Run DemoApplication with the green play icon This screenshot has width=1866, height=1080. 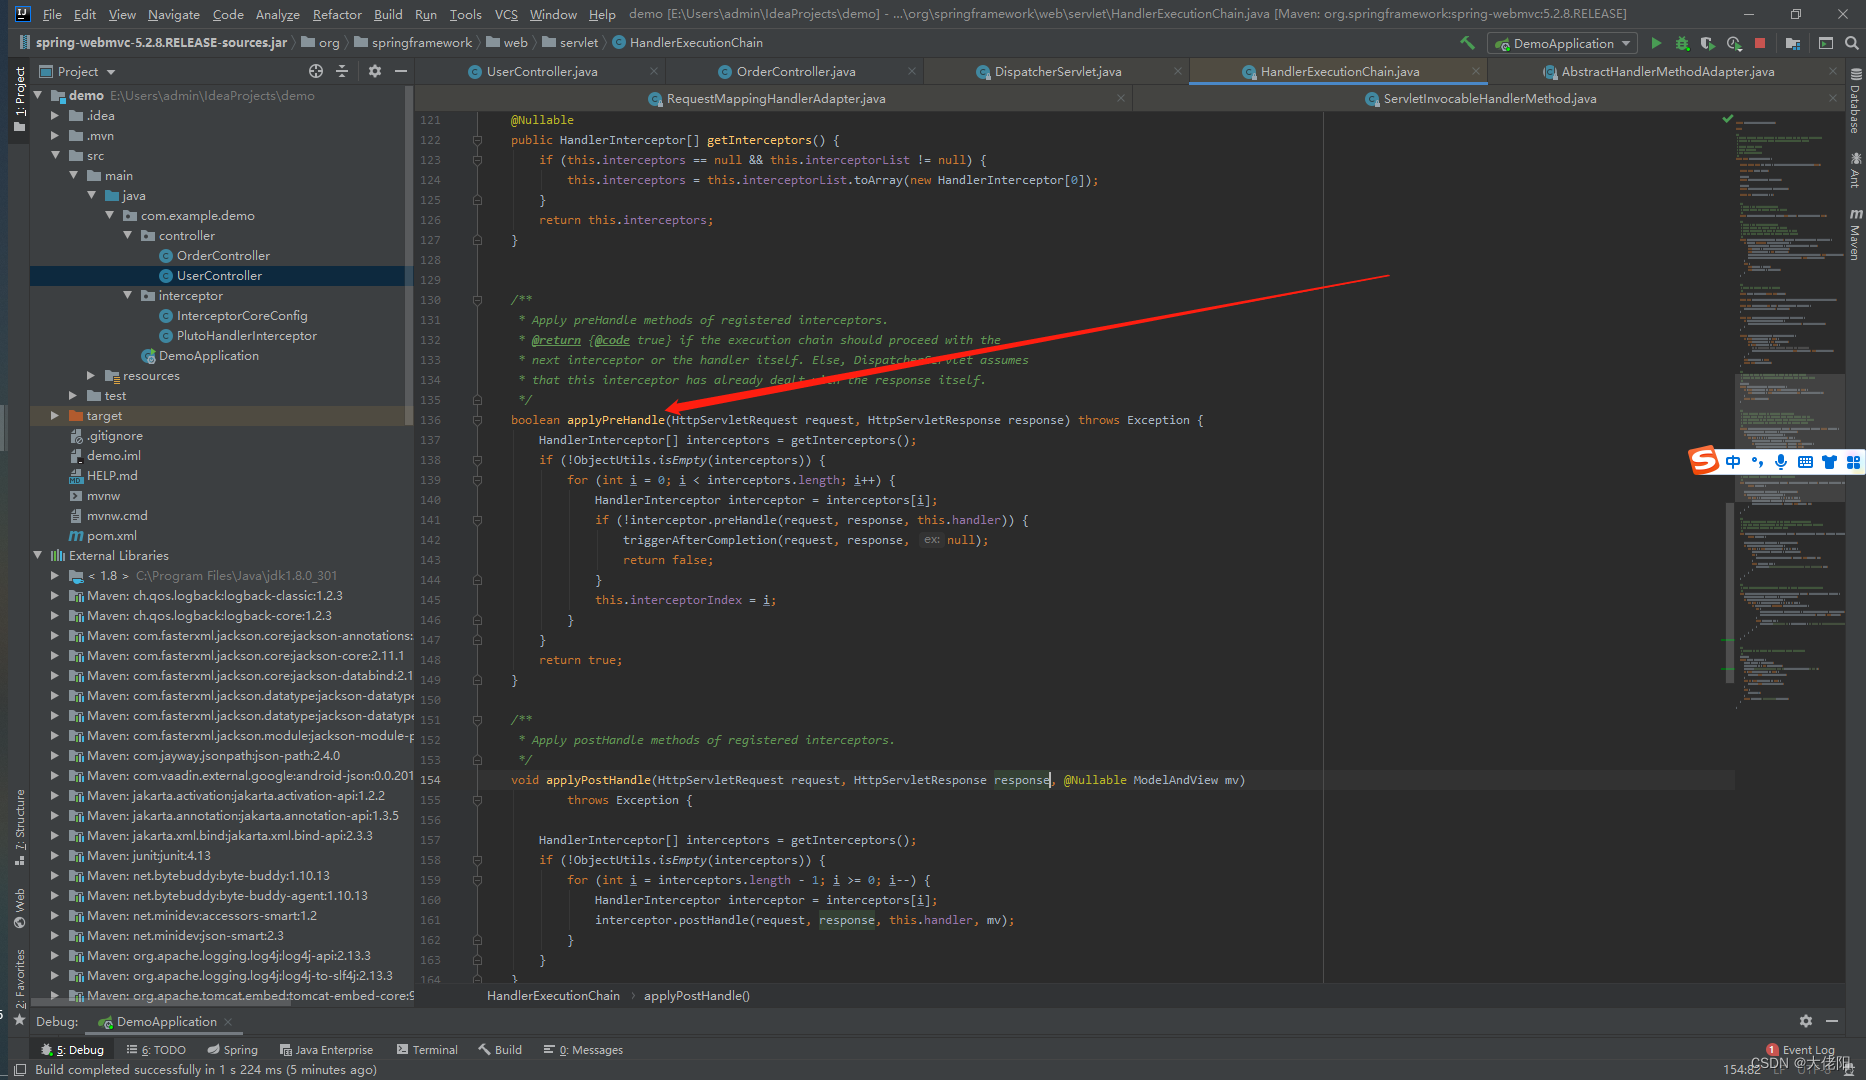coord(1656,43)
